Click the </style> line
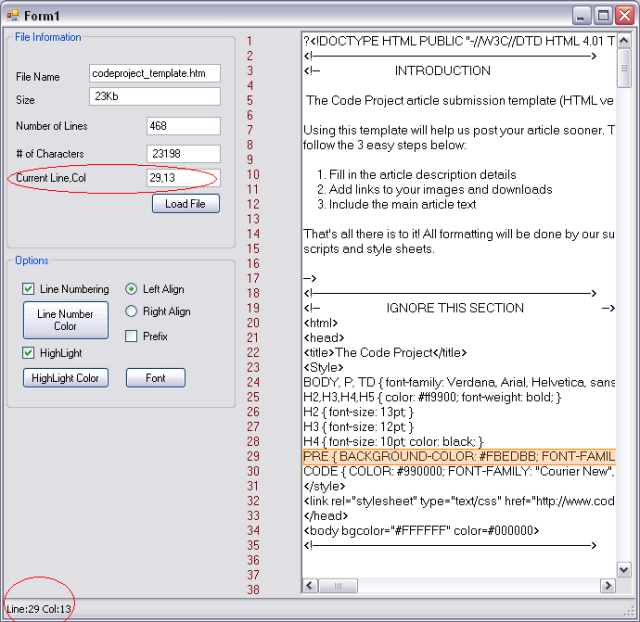Viewport: 640px width, 622px height. [x=324, y=486]
